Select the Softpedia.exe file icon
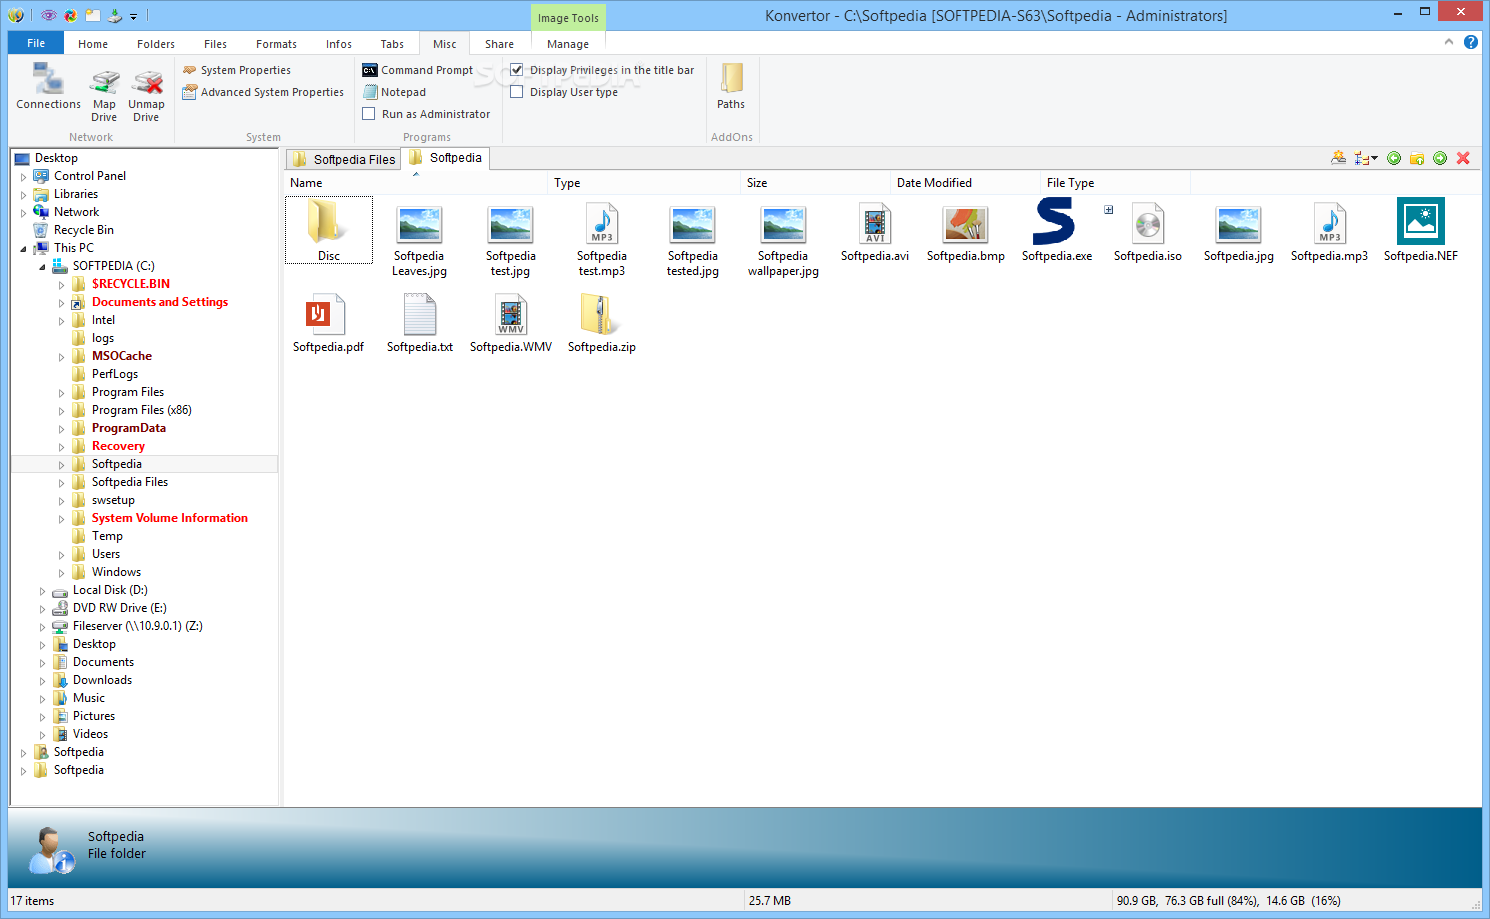 point(1054,221)
